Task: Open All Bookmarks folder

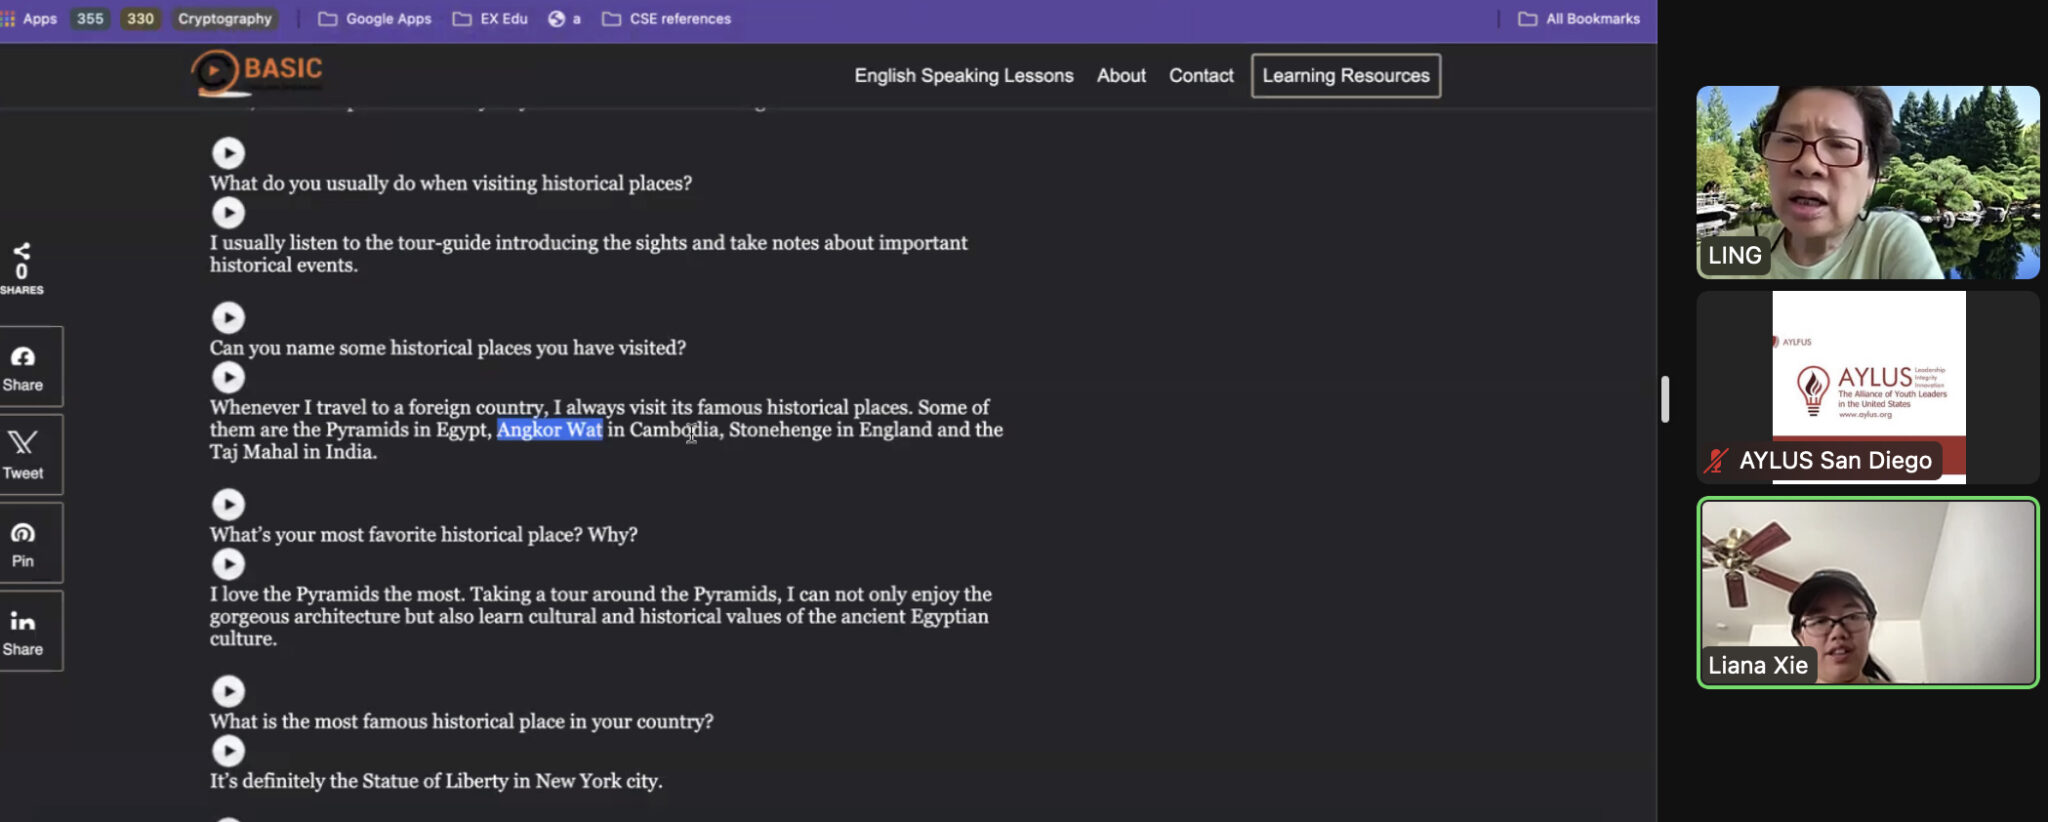Action: 1579,19
